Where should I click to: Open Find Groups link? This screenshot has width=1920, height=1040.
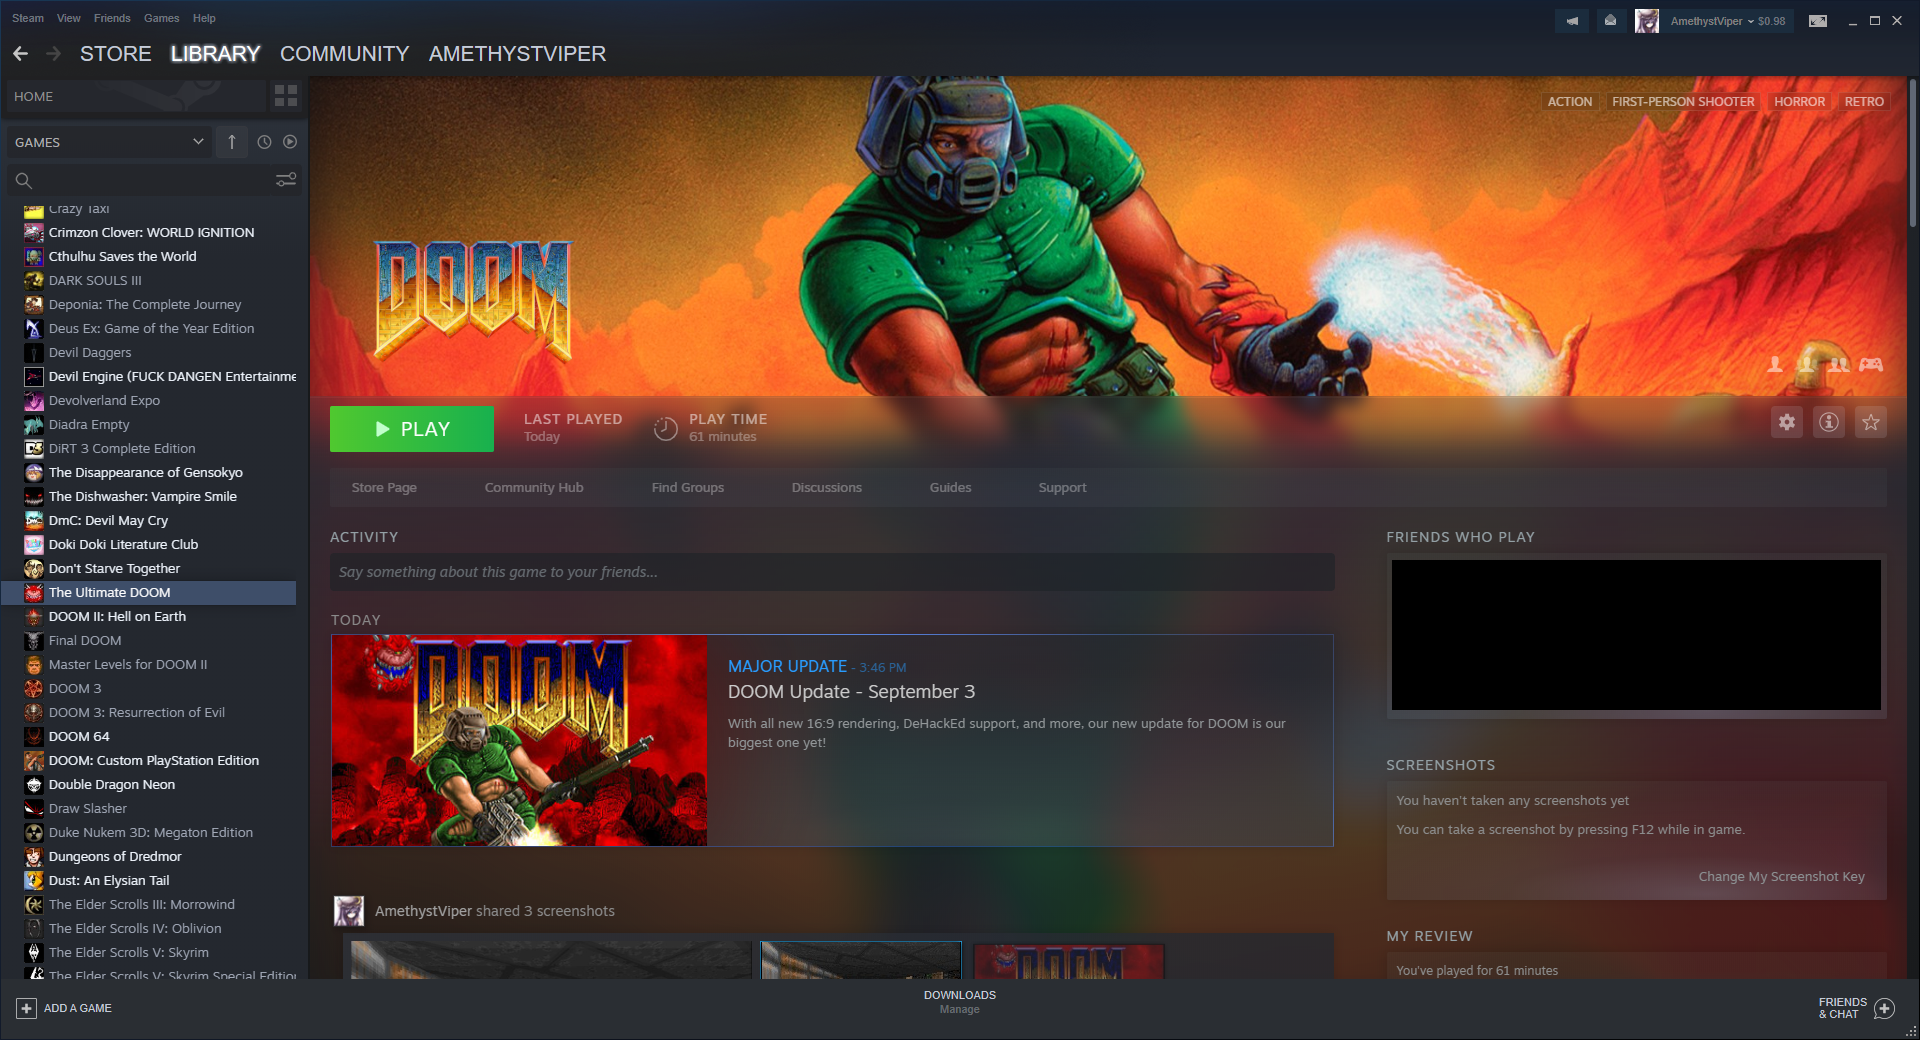tap(688, 488)
